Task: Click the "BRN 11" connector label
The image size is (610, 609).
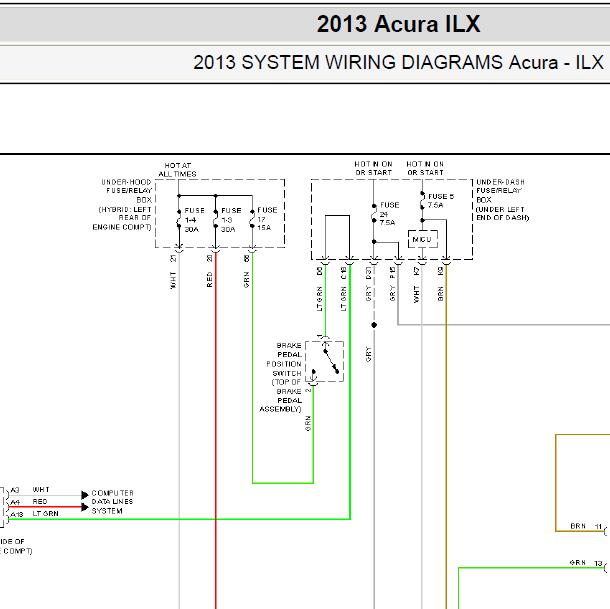Action: tap(586, 527)
